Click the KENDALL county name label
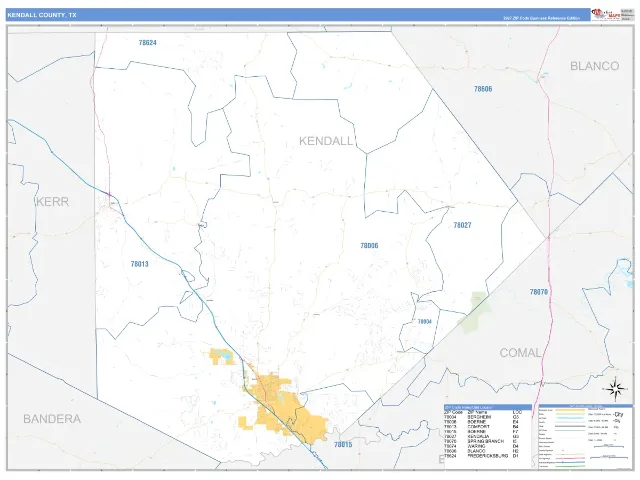The image size is (640, 480). pos(326,141)
